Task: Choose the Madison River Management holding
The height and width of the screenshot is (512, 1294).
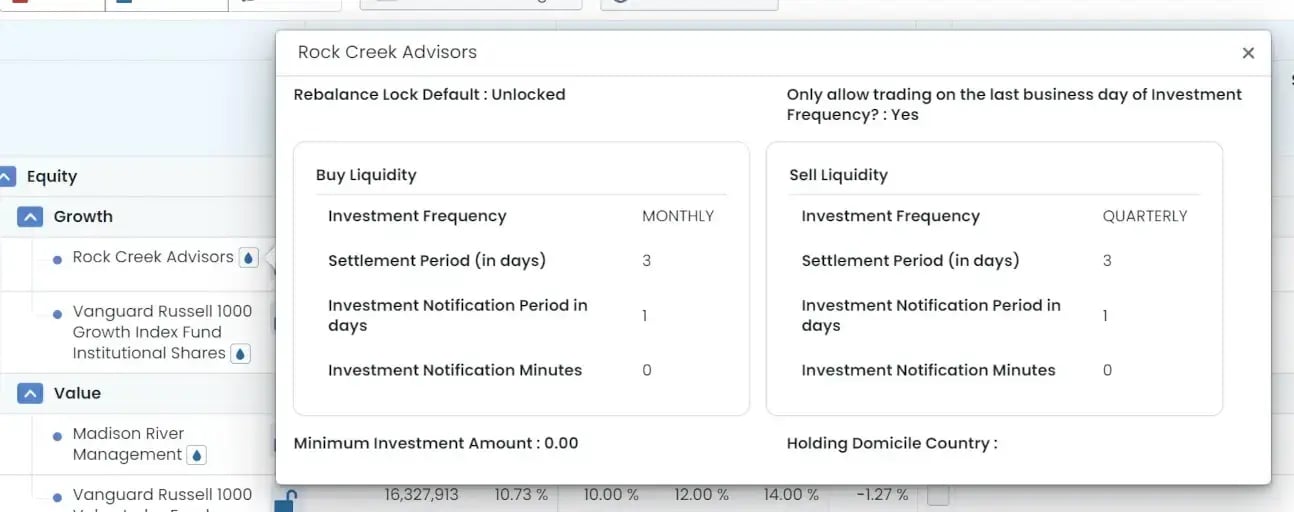Action: 128,444
